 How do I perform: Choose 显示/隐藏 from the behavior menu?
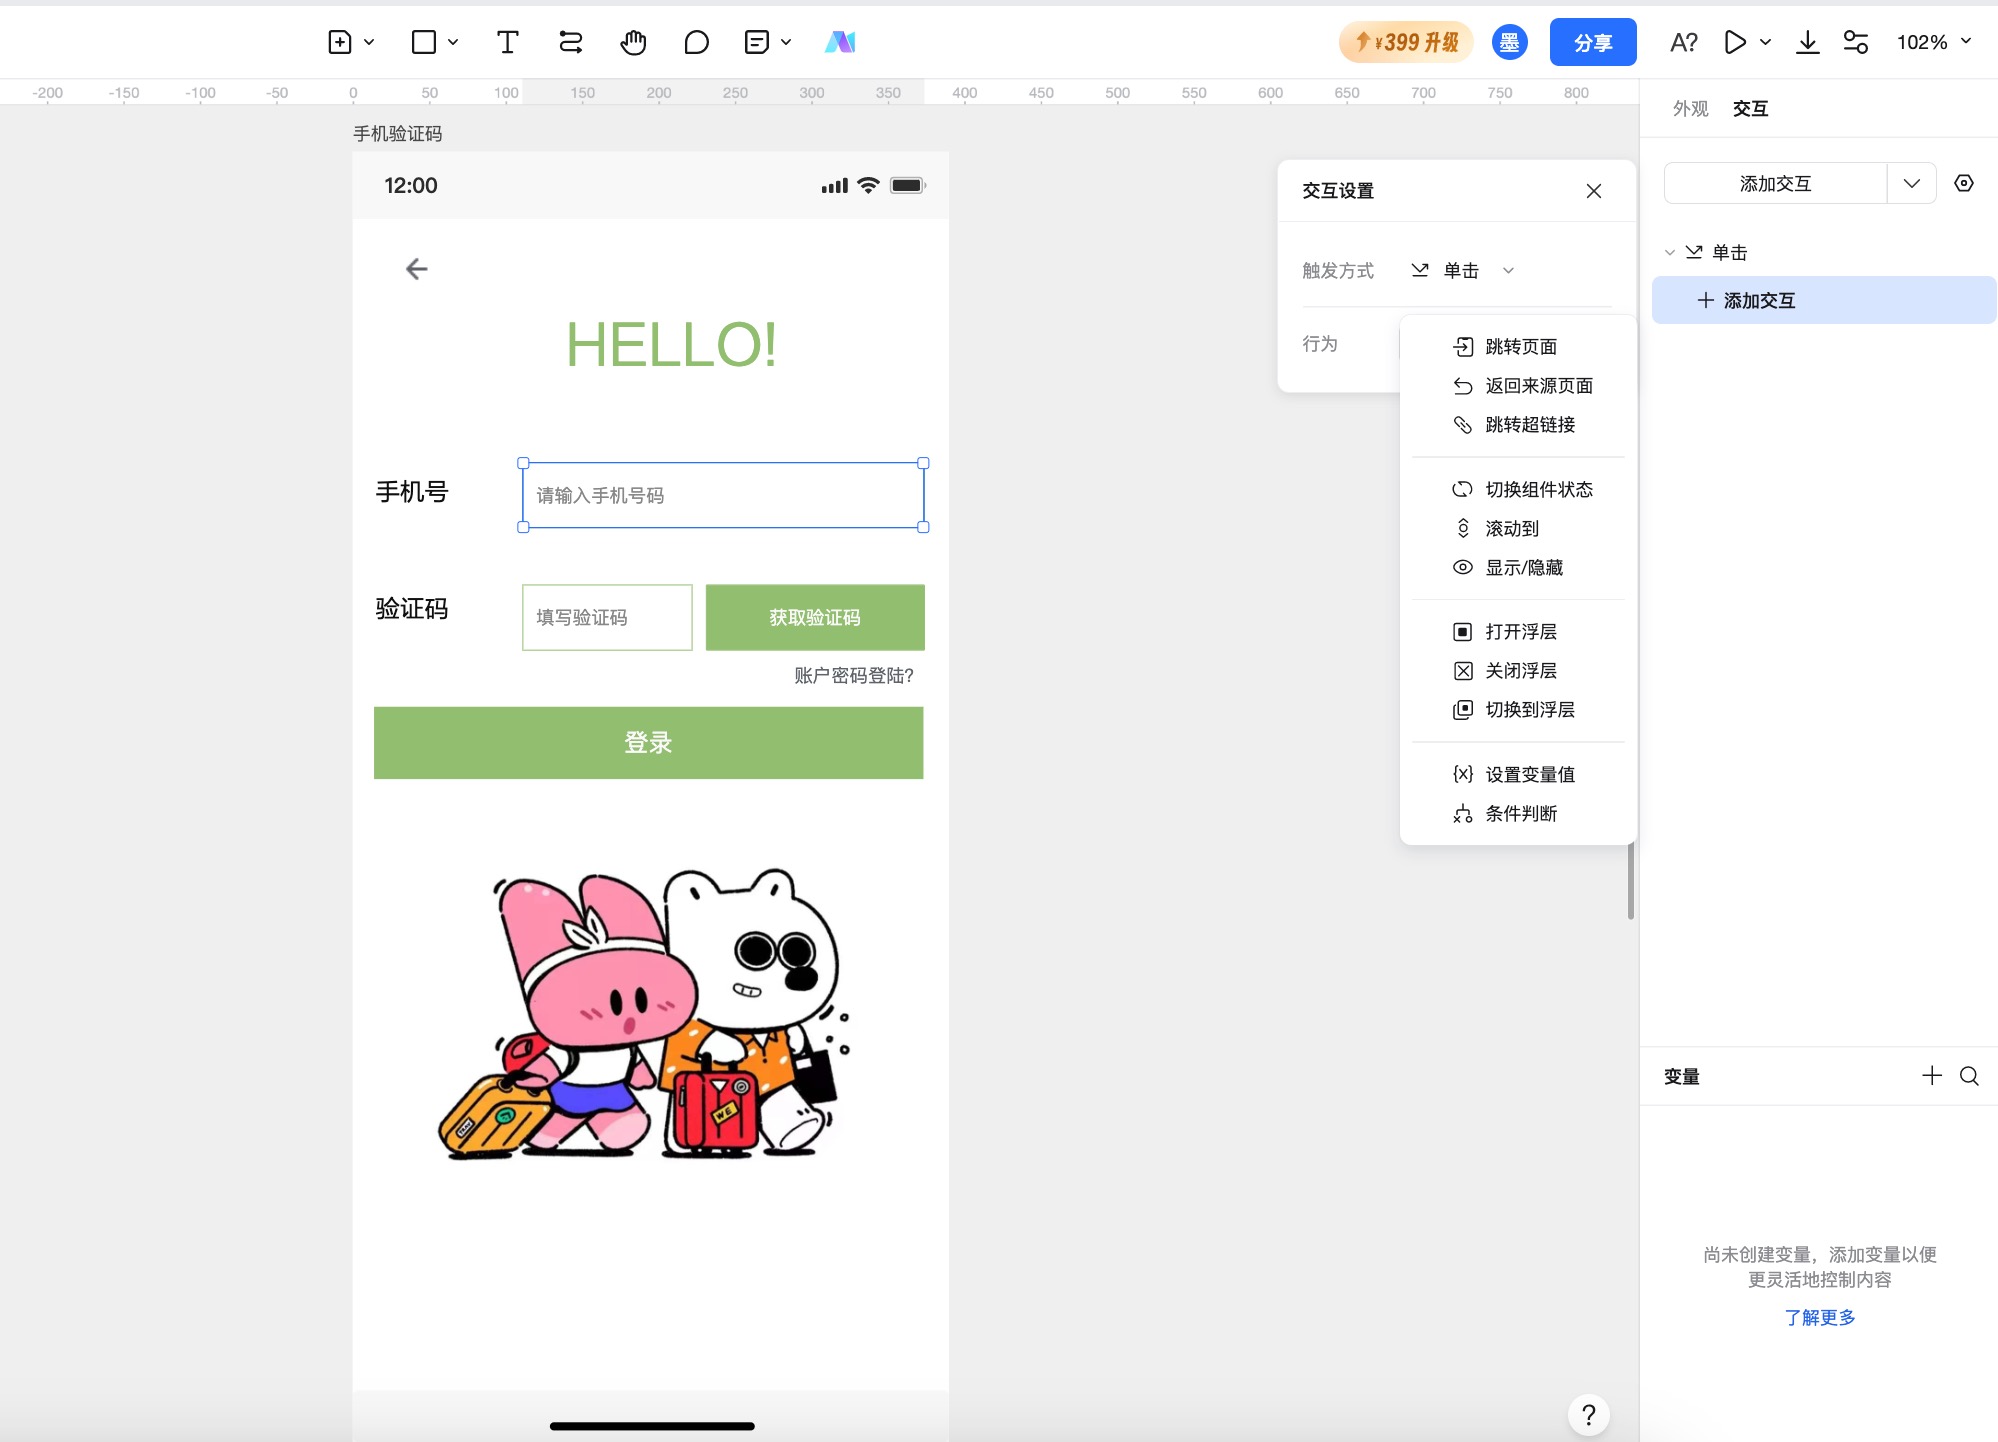click(x=1518, y=567)
